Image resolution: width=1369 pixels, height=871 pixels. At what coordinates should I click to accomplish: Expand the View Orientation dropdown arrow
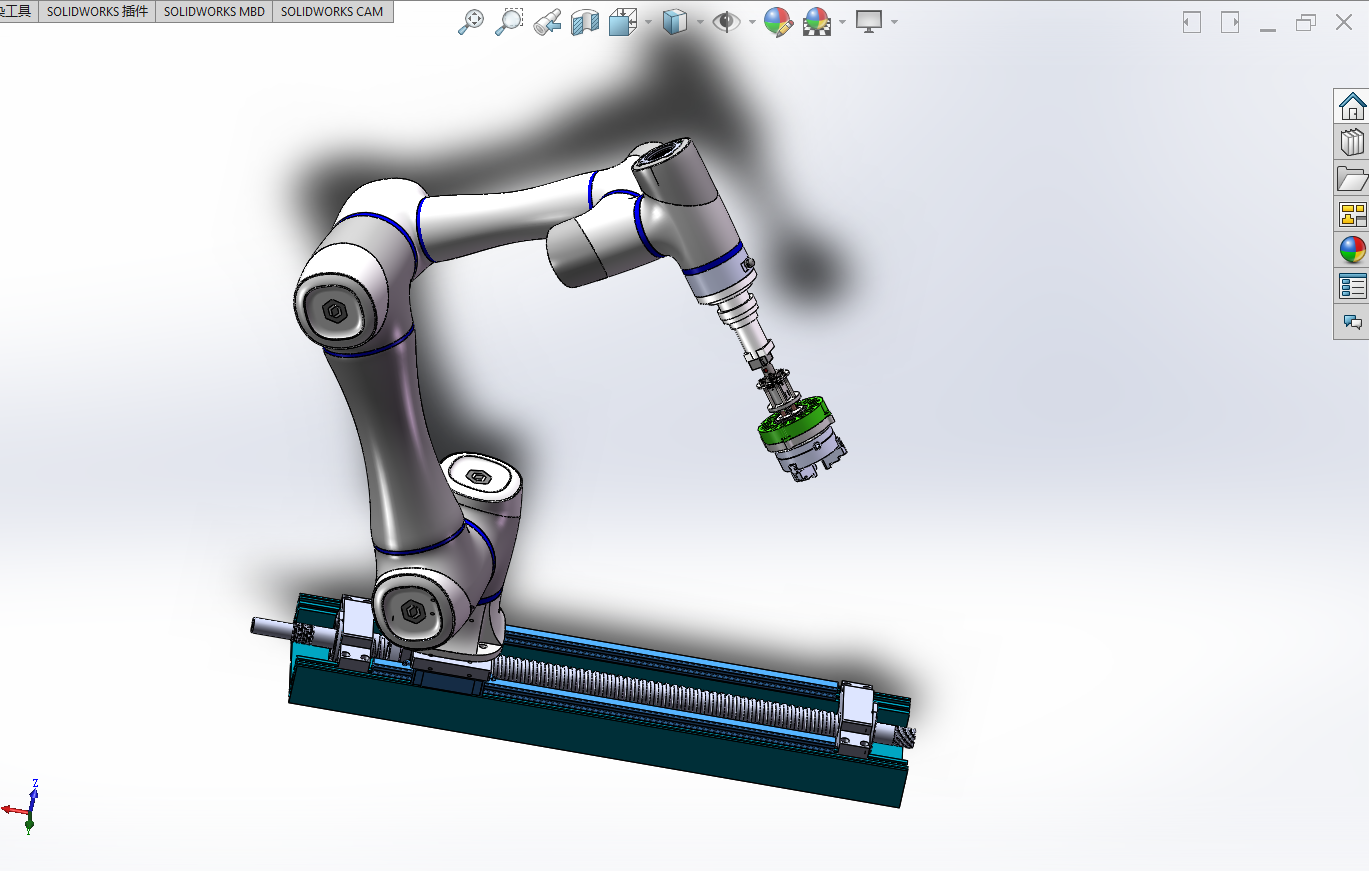point(648,22)
